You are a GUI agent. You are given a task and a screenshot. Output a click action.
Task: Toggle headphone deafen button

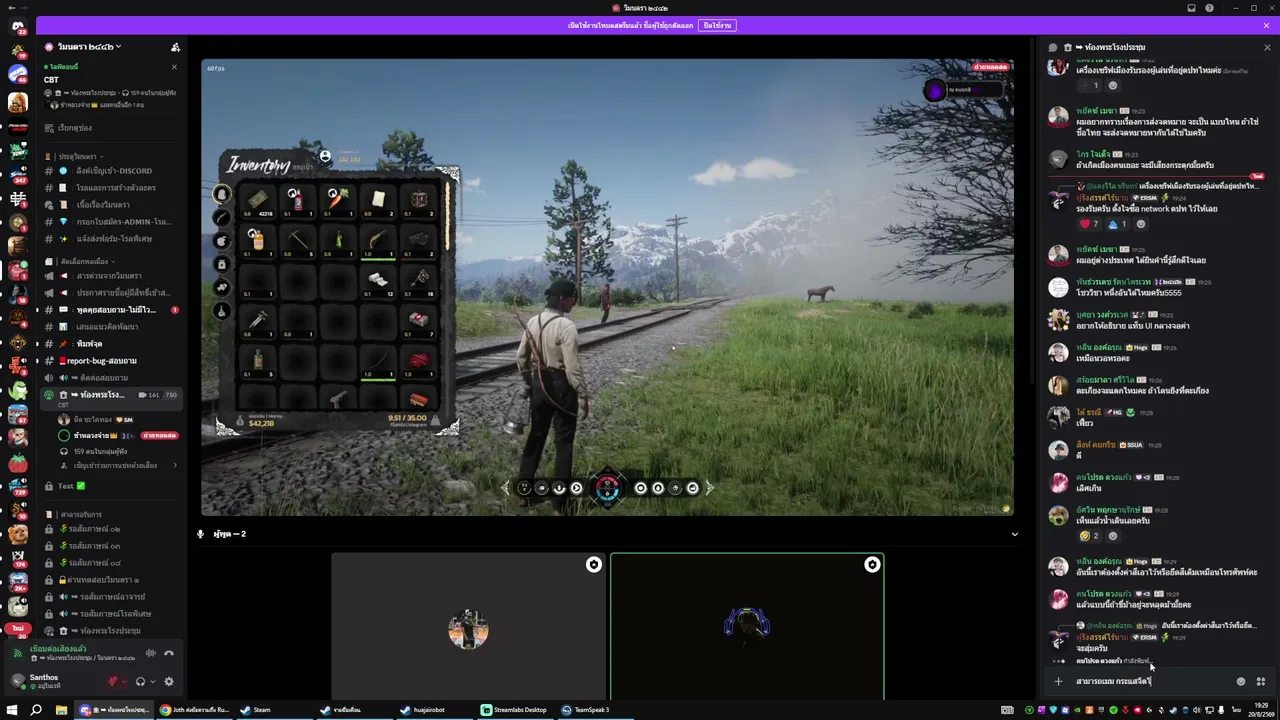point(140,682)
